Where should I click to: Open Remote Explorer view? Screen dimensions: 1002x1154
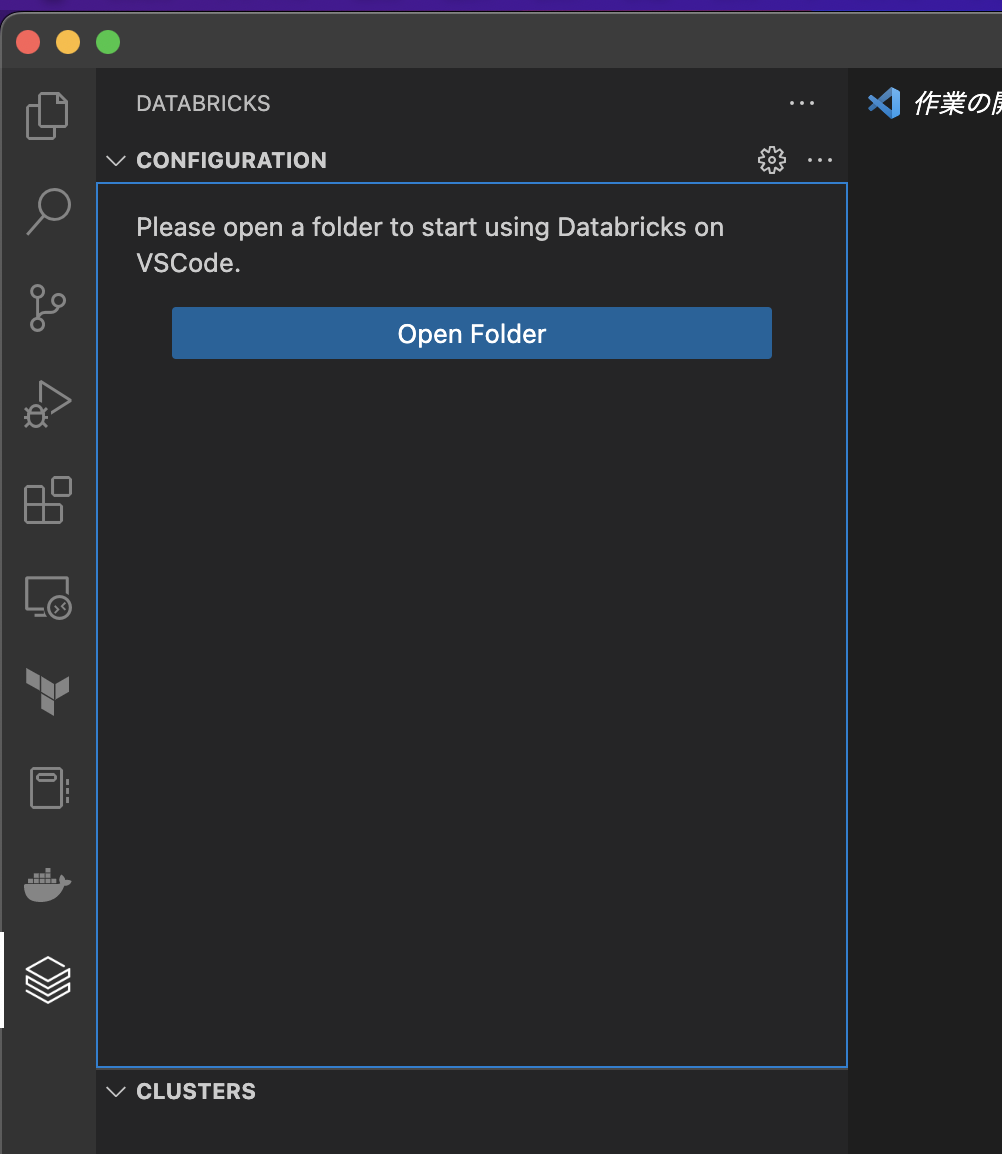(x=48, y=597)
